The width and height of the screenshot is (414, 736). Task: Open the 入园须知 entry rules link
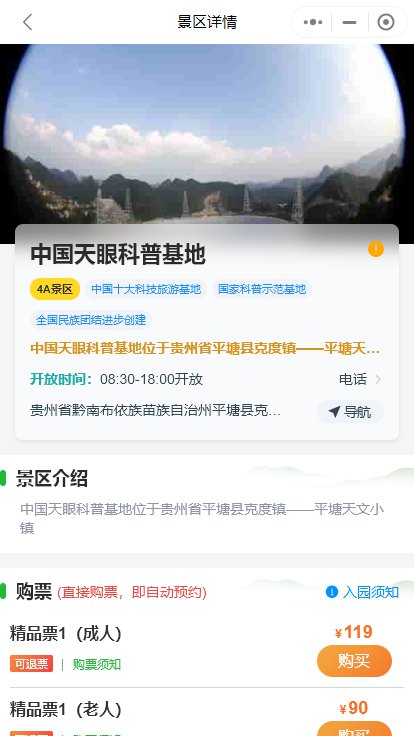click(x=371, y=592)
